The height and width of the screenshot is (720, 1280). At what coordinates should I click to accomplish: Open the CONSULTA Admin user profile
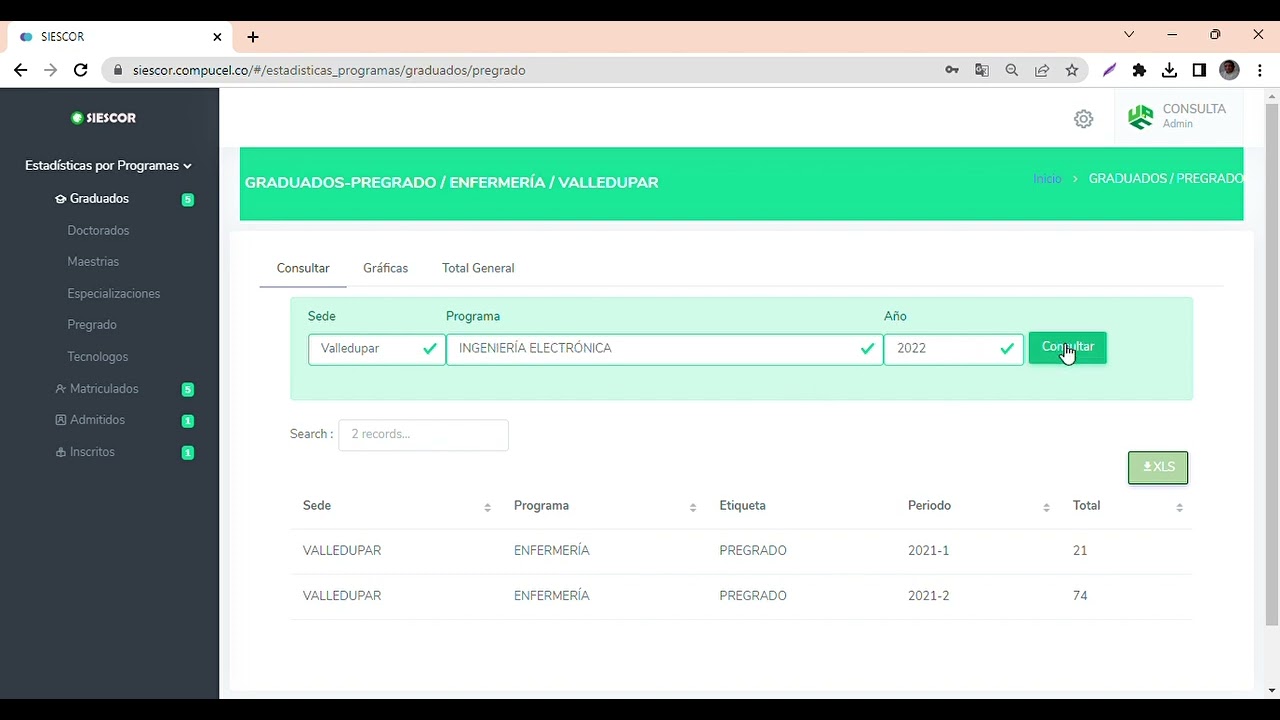[1177, 116]
